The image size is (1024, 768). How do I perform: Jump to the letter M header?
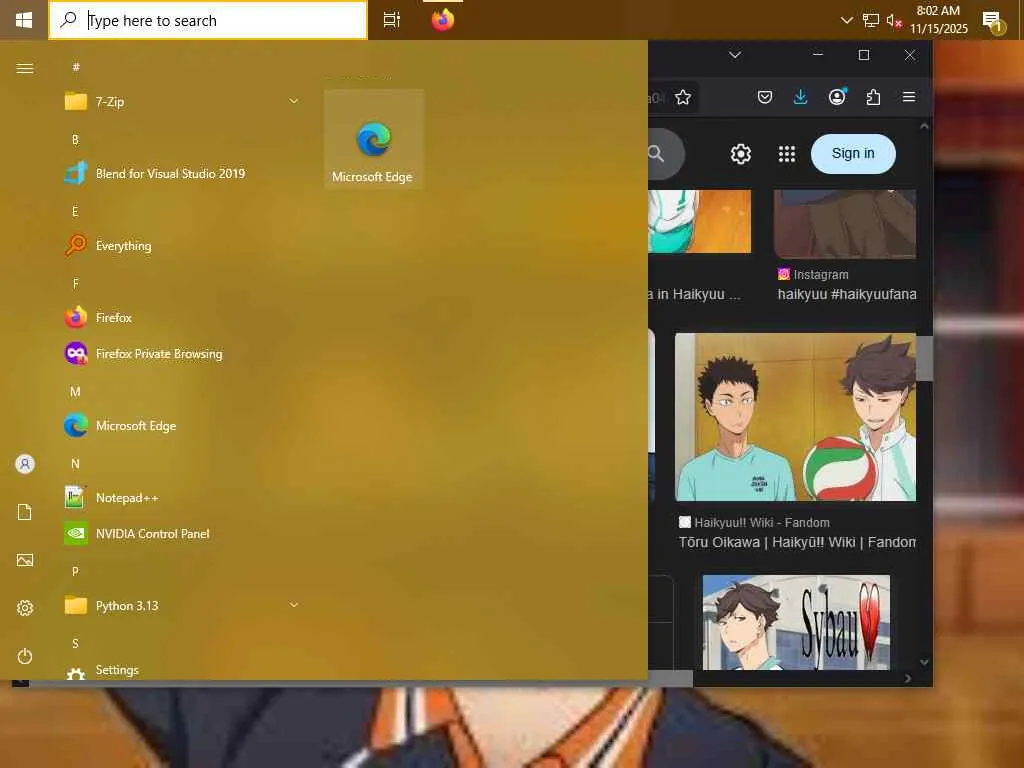pyautogui.click(x=75, y=391)
